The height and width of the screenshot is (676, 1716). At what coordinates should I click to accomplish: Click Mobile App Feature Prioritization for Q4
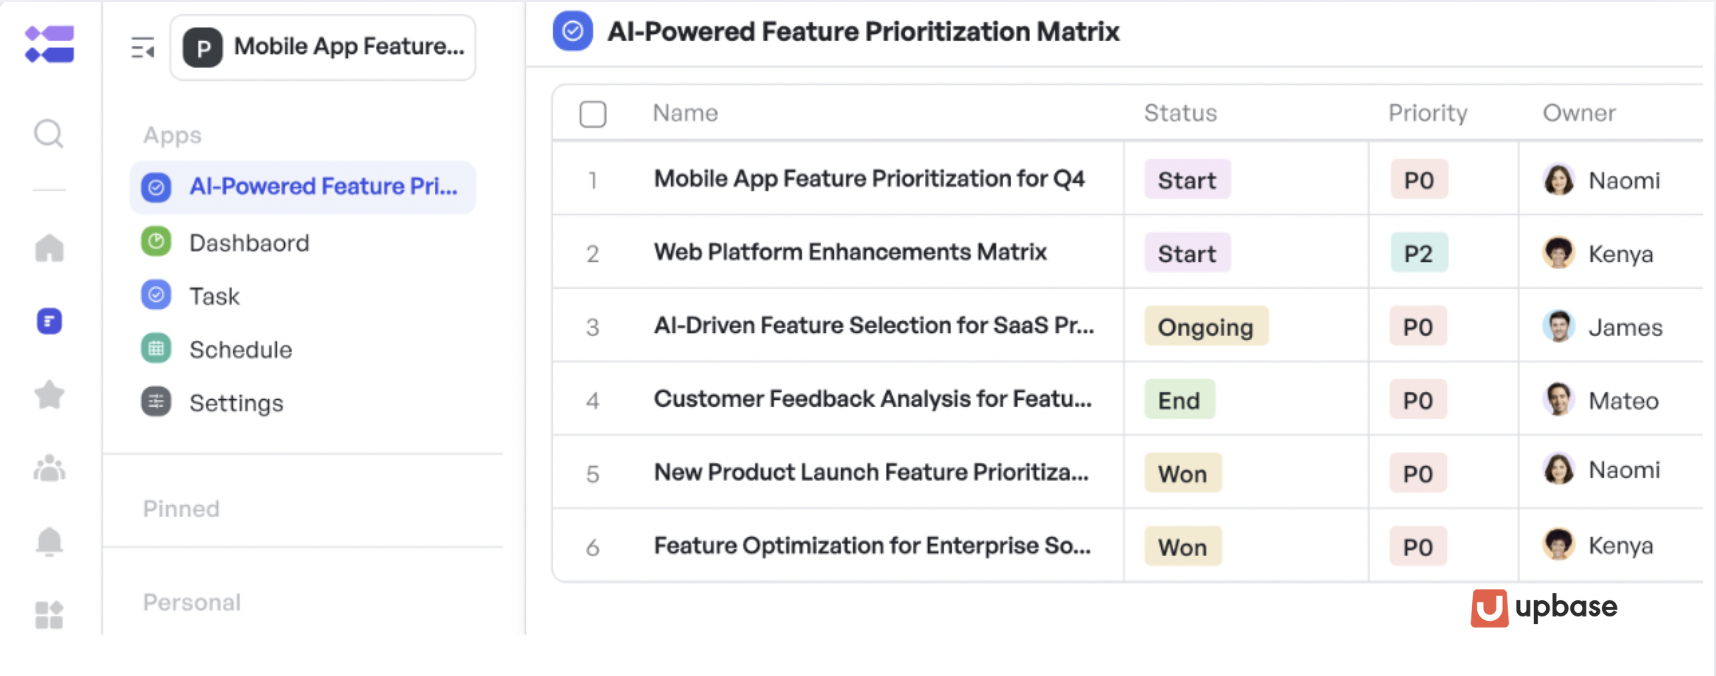pos(869,179)
